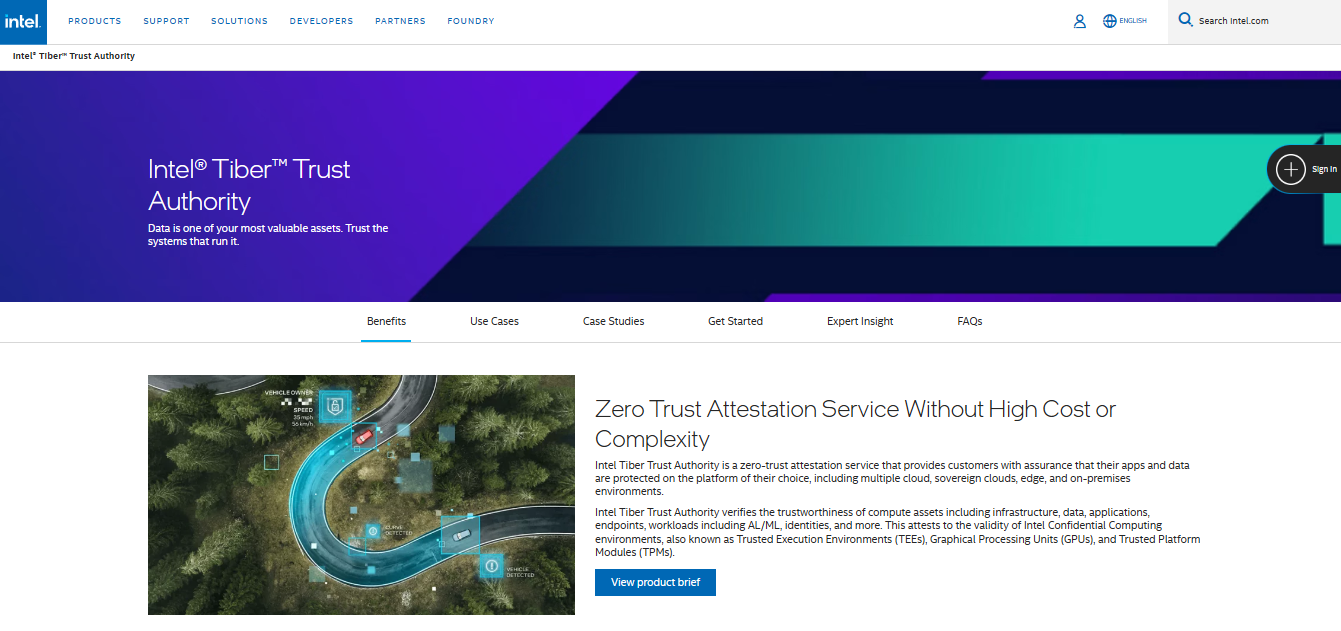Click the search magnifier icon
This screenshot has height=631, width=1341.
1185,20
